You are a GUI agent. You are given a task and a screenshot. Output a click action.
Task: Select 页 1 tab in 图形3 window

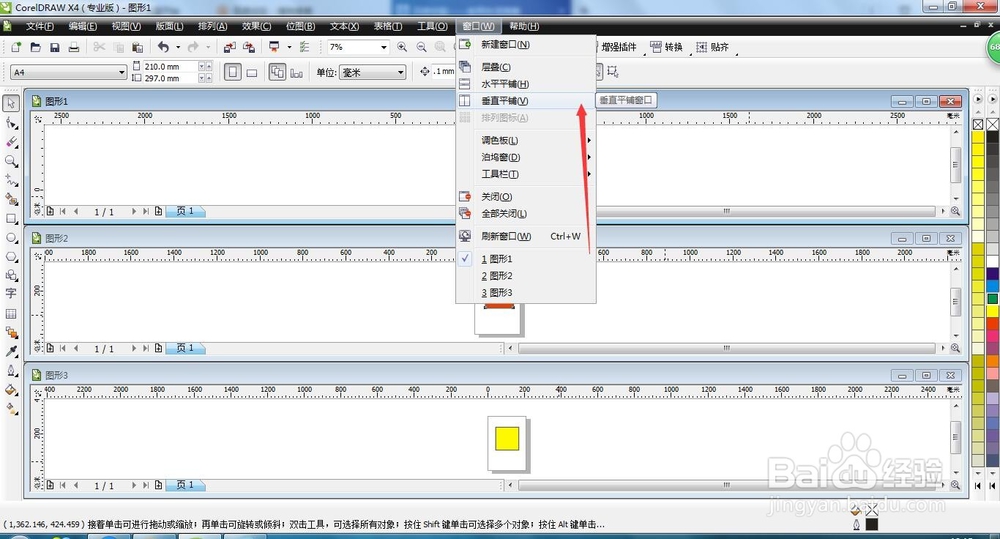[185, 485]
